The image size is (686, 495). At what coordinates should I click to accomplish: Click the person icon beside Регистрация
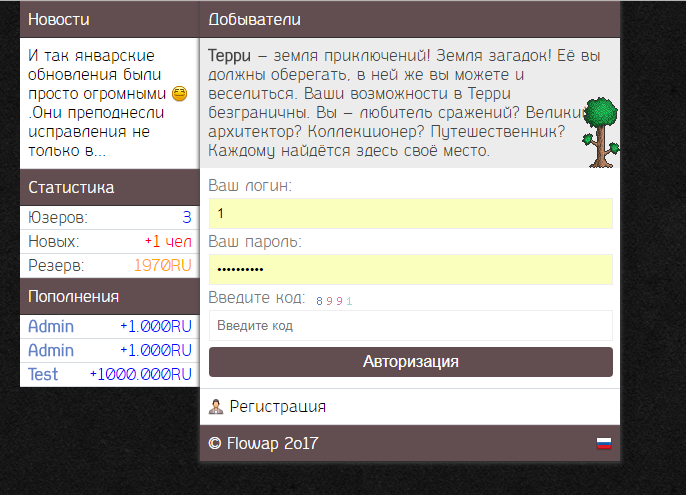point(216,406)
